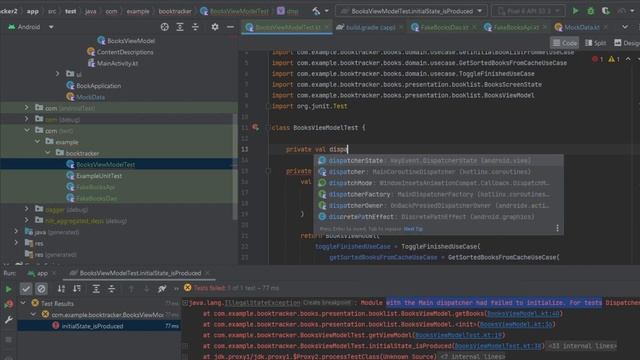Expand all in Project panel toolbar
640x360 pixels.
click(x=180, y=27)
